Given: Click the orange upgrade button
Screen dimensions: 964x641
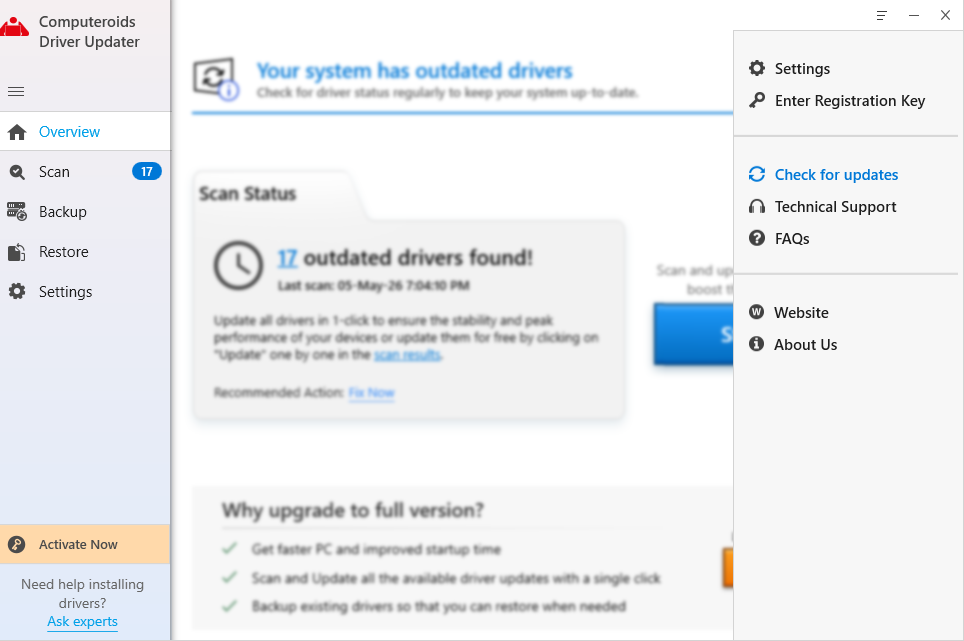Looking at the screenshot, I should click(729, 568).
